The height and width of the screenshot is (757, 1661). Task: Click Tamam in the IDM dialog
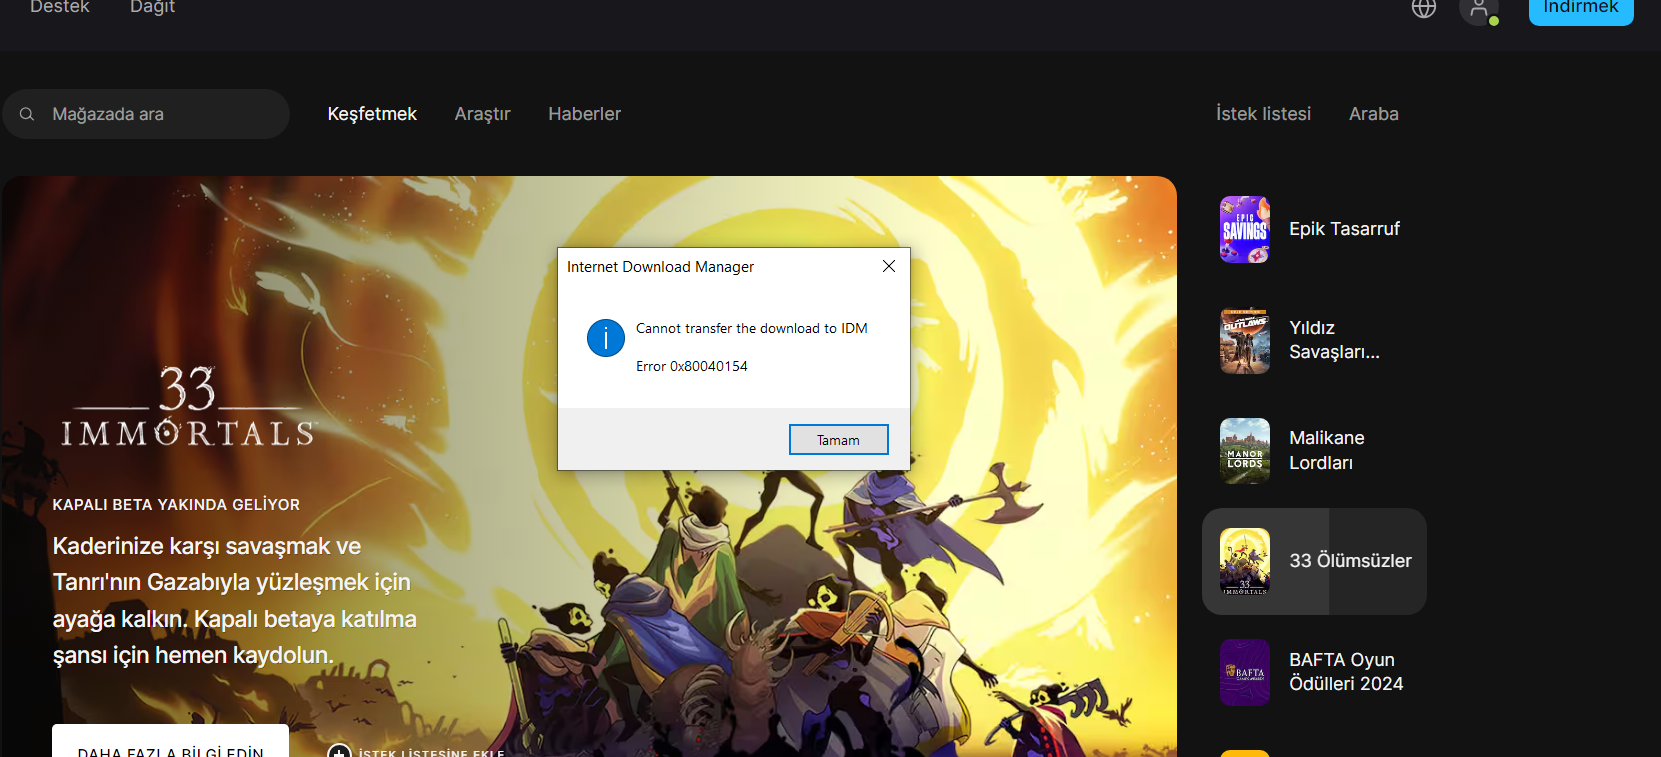tap(838, 440)
